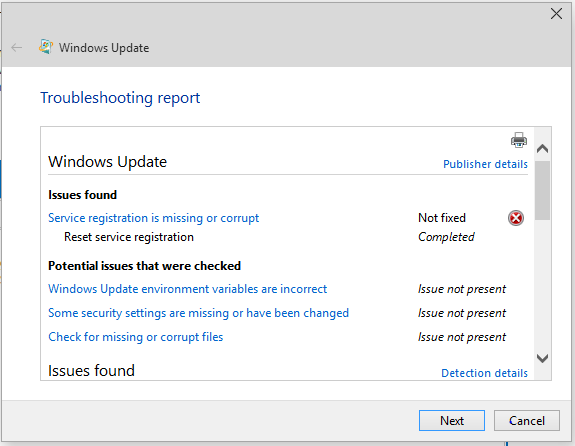Viewport: 575px width, 446px height.
Task: Click the Cancel button
Action: 527,421
